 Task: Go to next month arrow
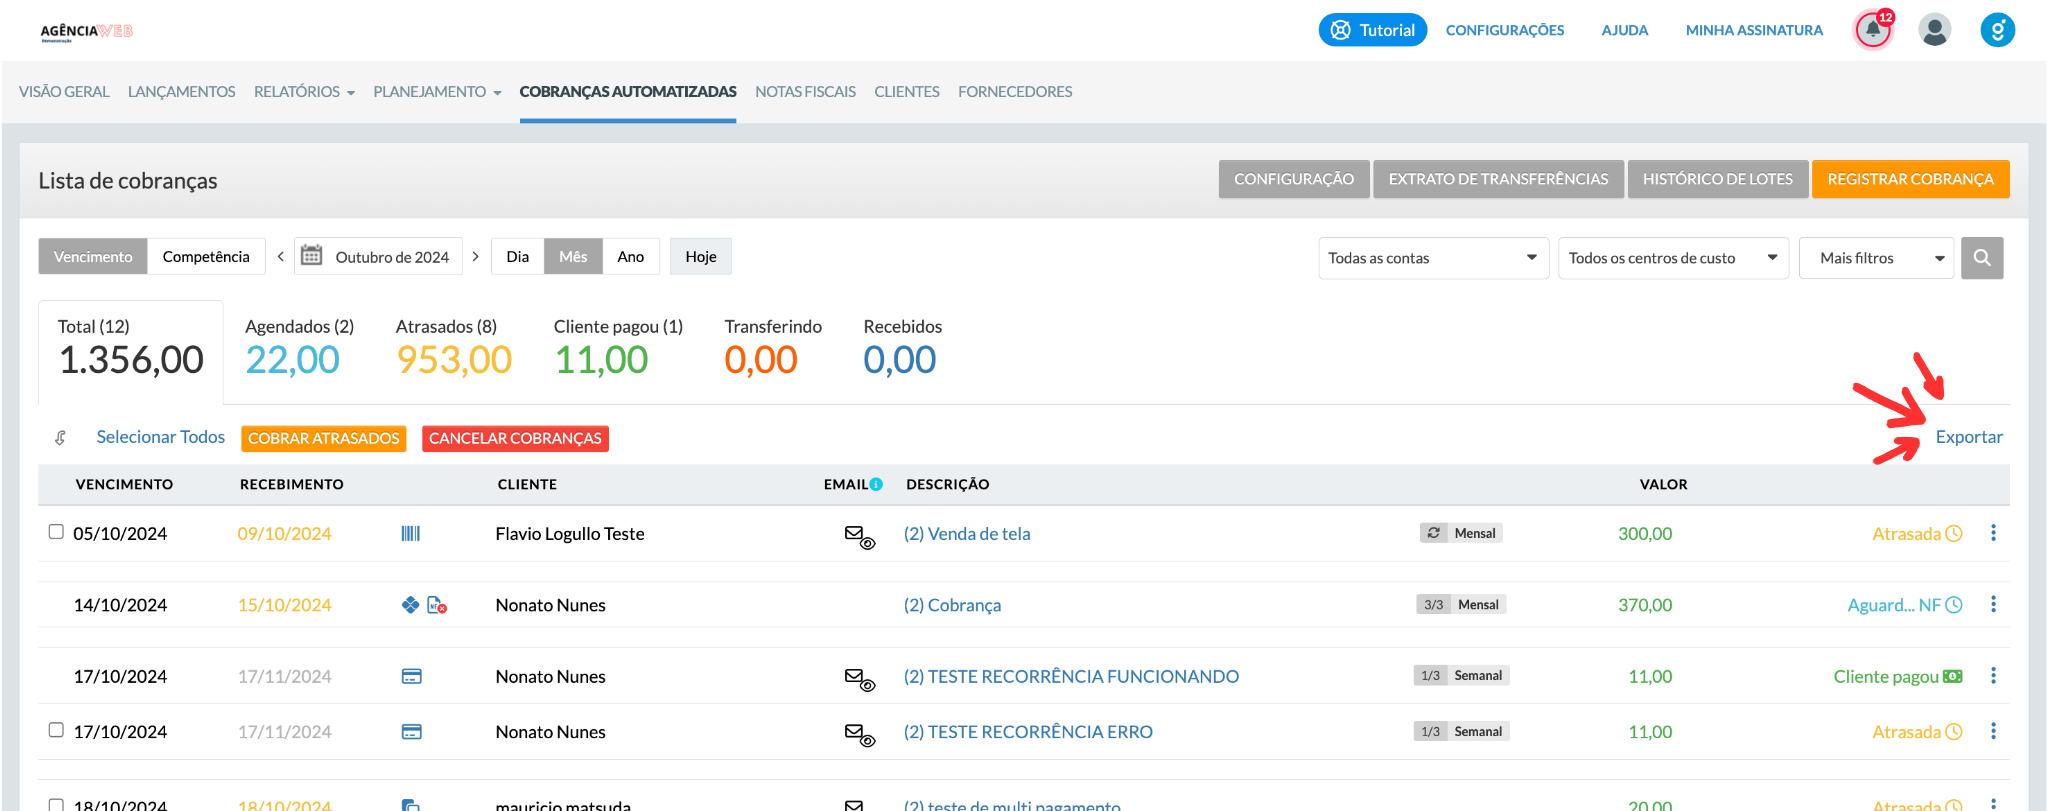click(476, 256)
